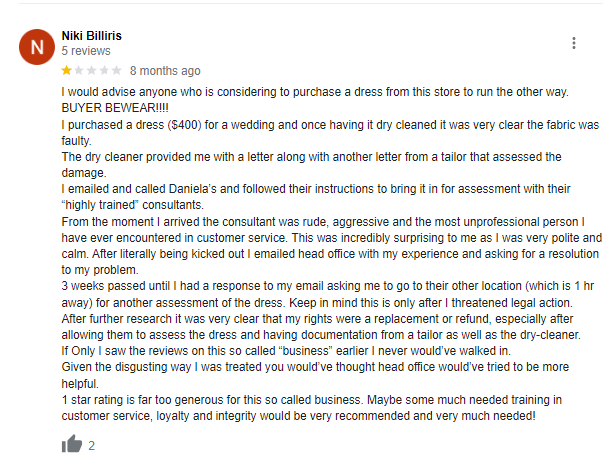Screen dimensions: 613x468
Task: Click the third grey rating star
Action: [x=92, y=71]
